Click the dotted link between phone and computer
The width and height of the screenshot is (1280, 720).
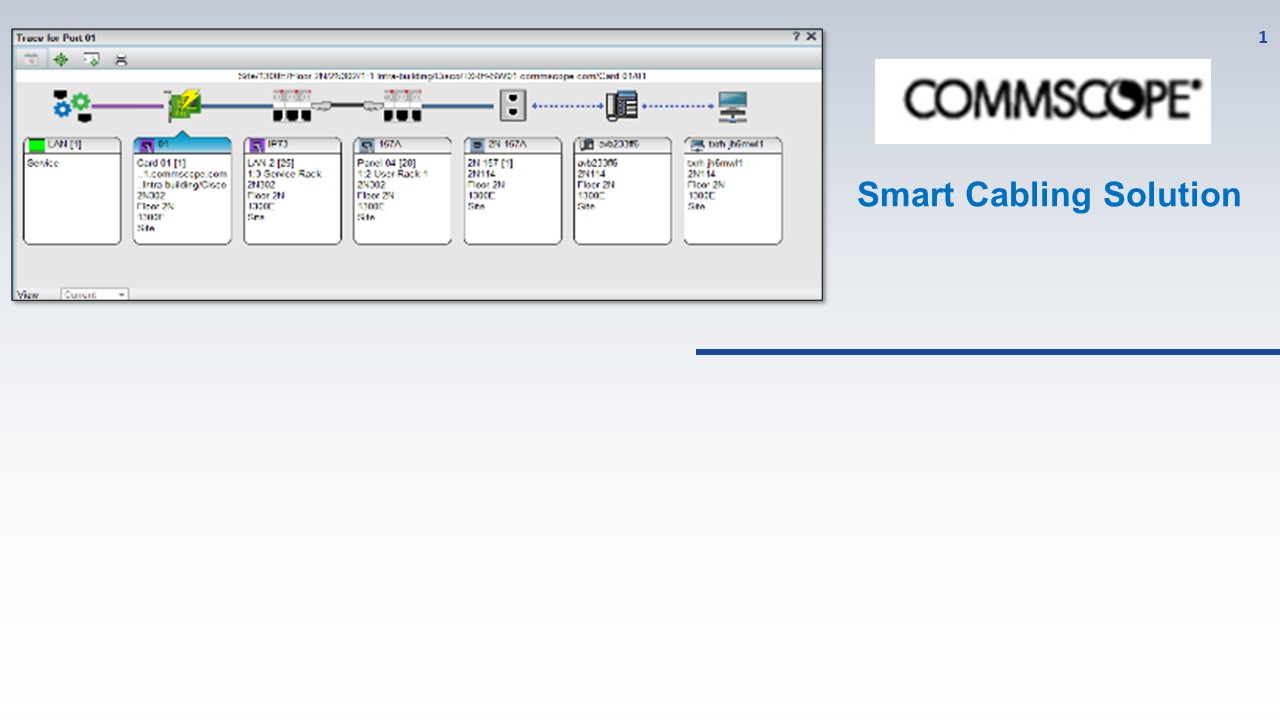pos(677,104)
